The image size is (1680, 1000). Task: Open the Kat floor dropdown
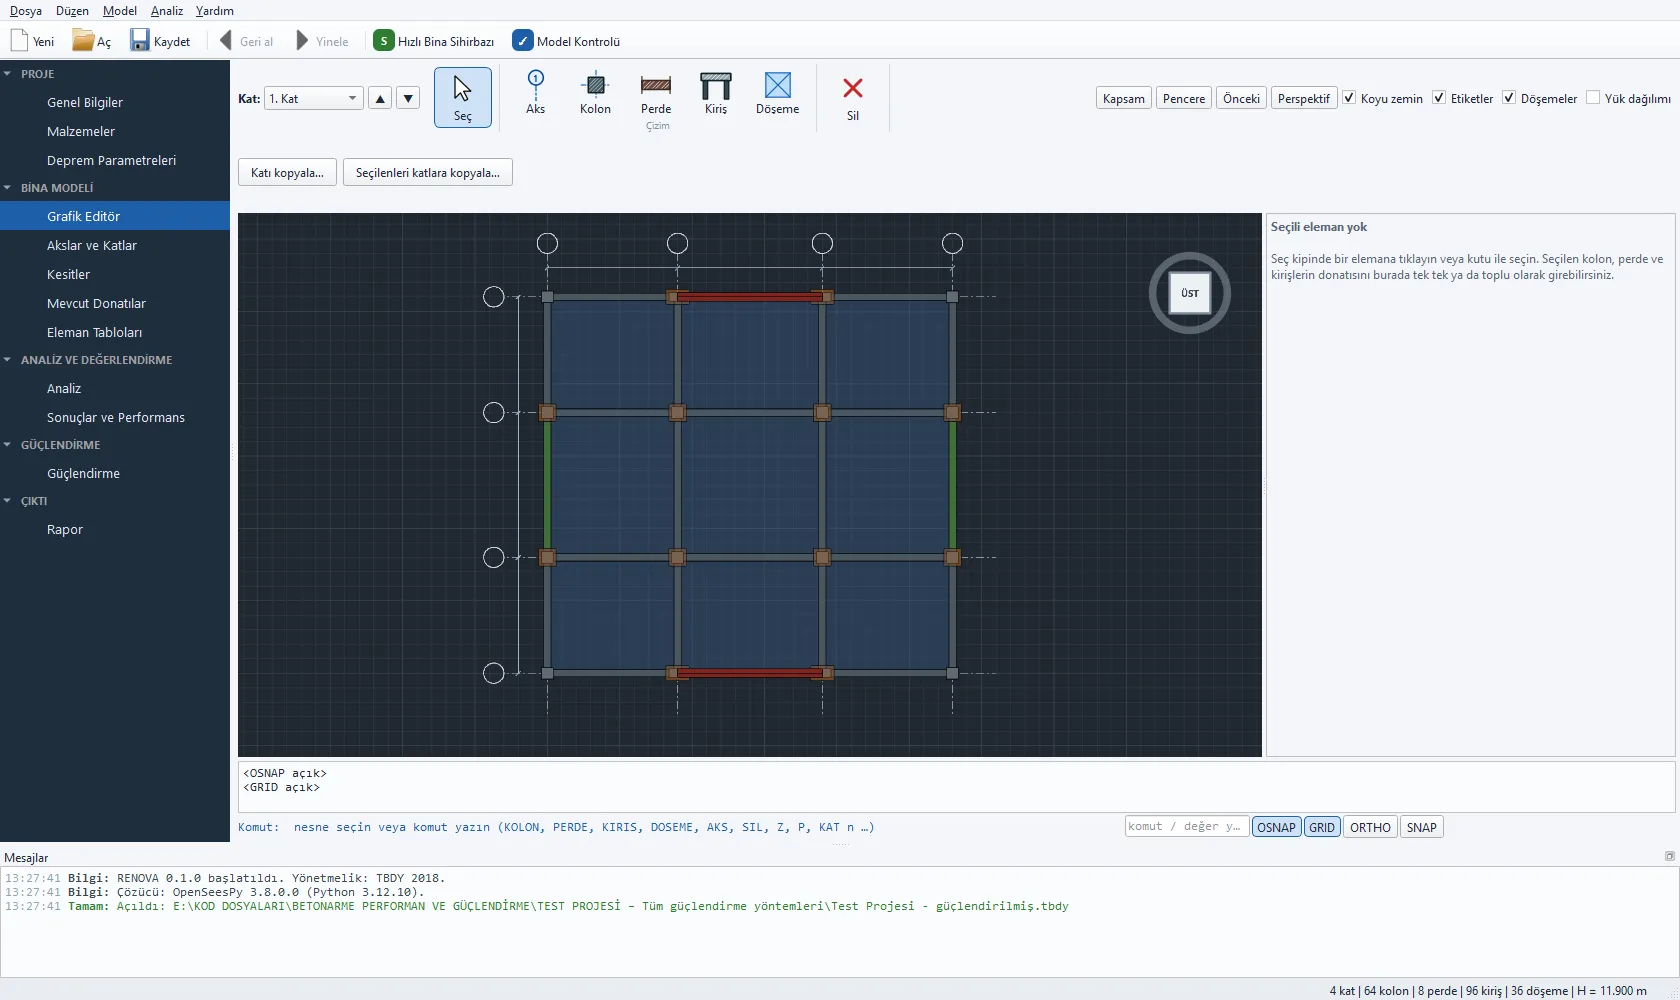click(x=313, y=98)
